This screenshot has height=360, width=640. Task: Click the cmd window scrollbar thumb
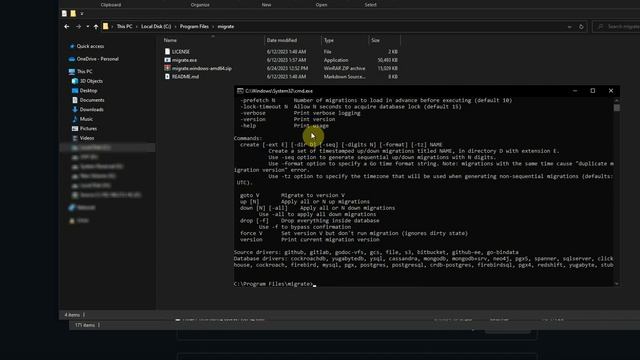pos(616,108)
